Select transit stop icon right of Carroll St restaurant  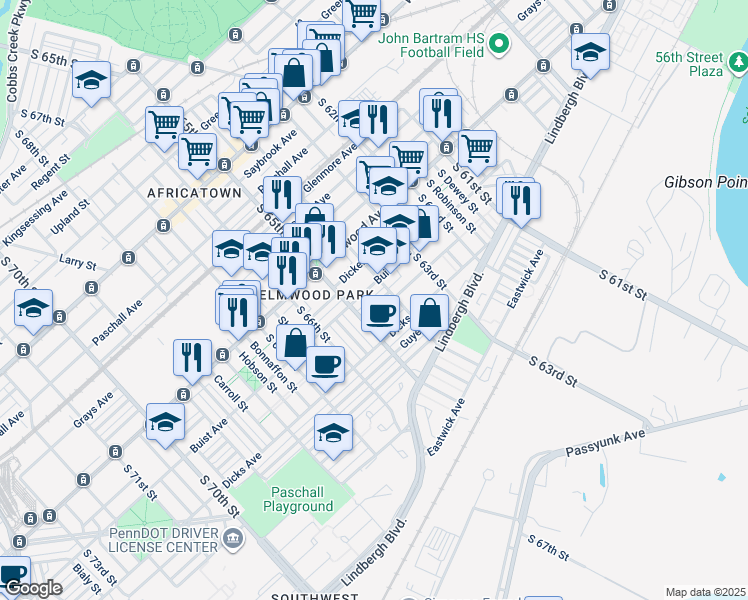pos(222,355)
